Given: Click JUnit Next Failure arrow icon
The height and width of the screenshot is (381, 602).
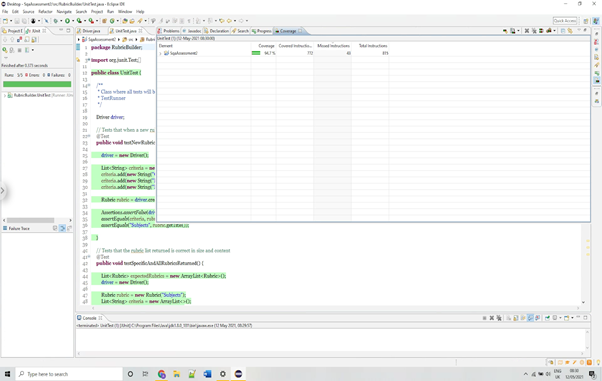Looking at the screenshot, I should [5, 40].
